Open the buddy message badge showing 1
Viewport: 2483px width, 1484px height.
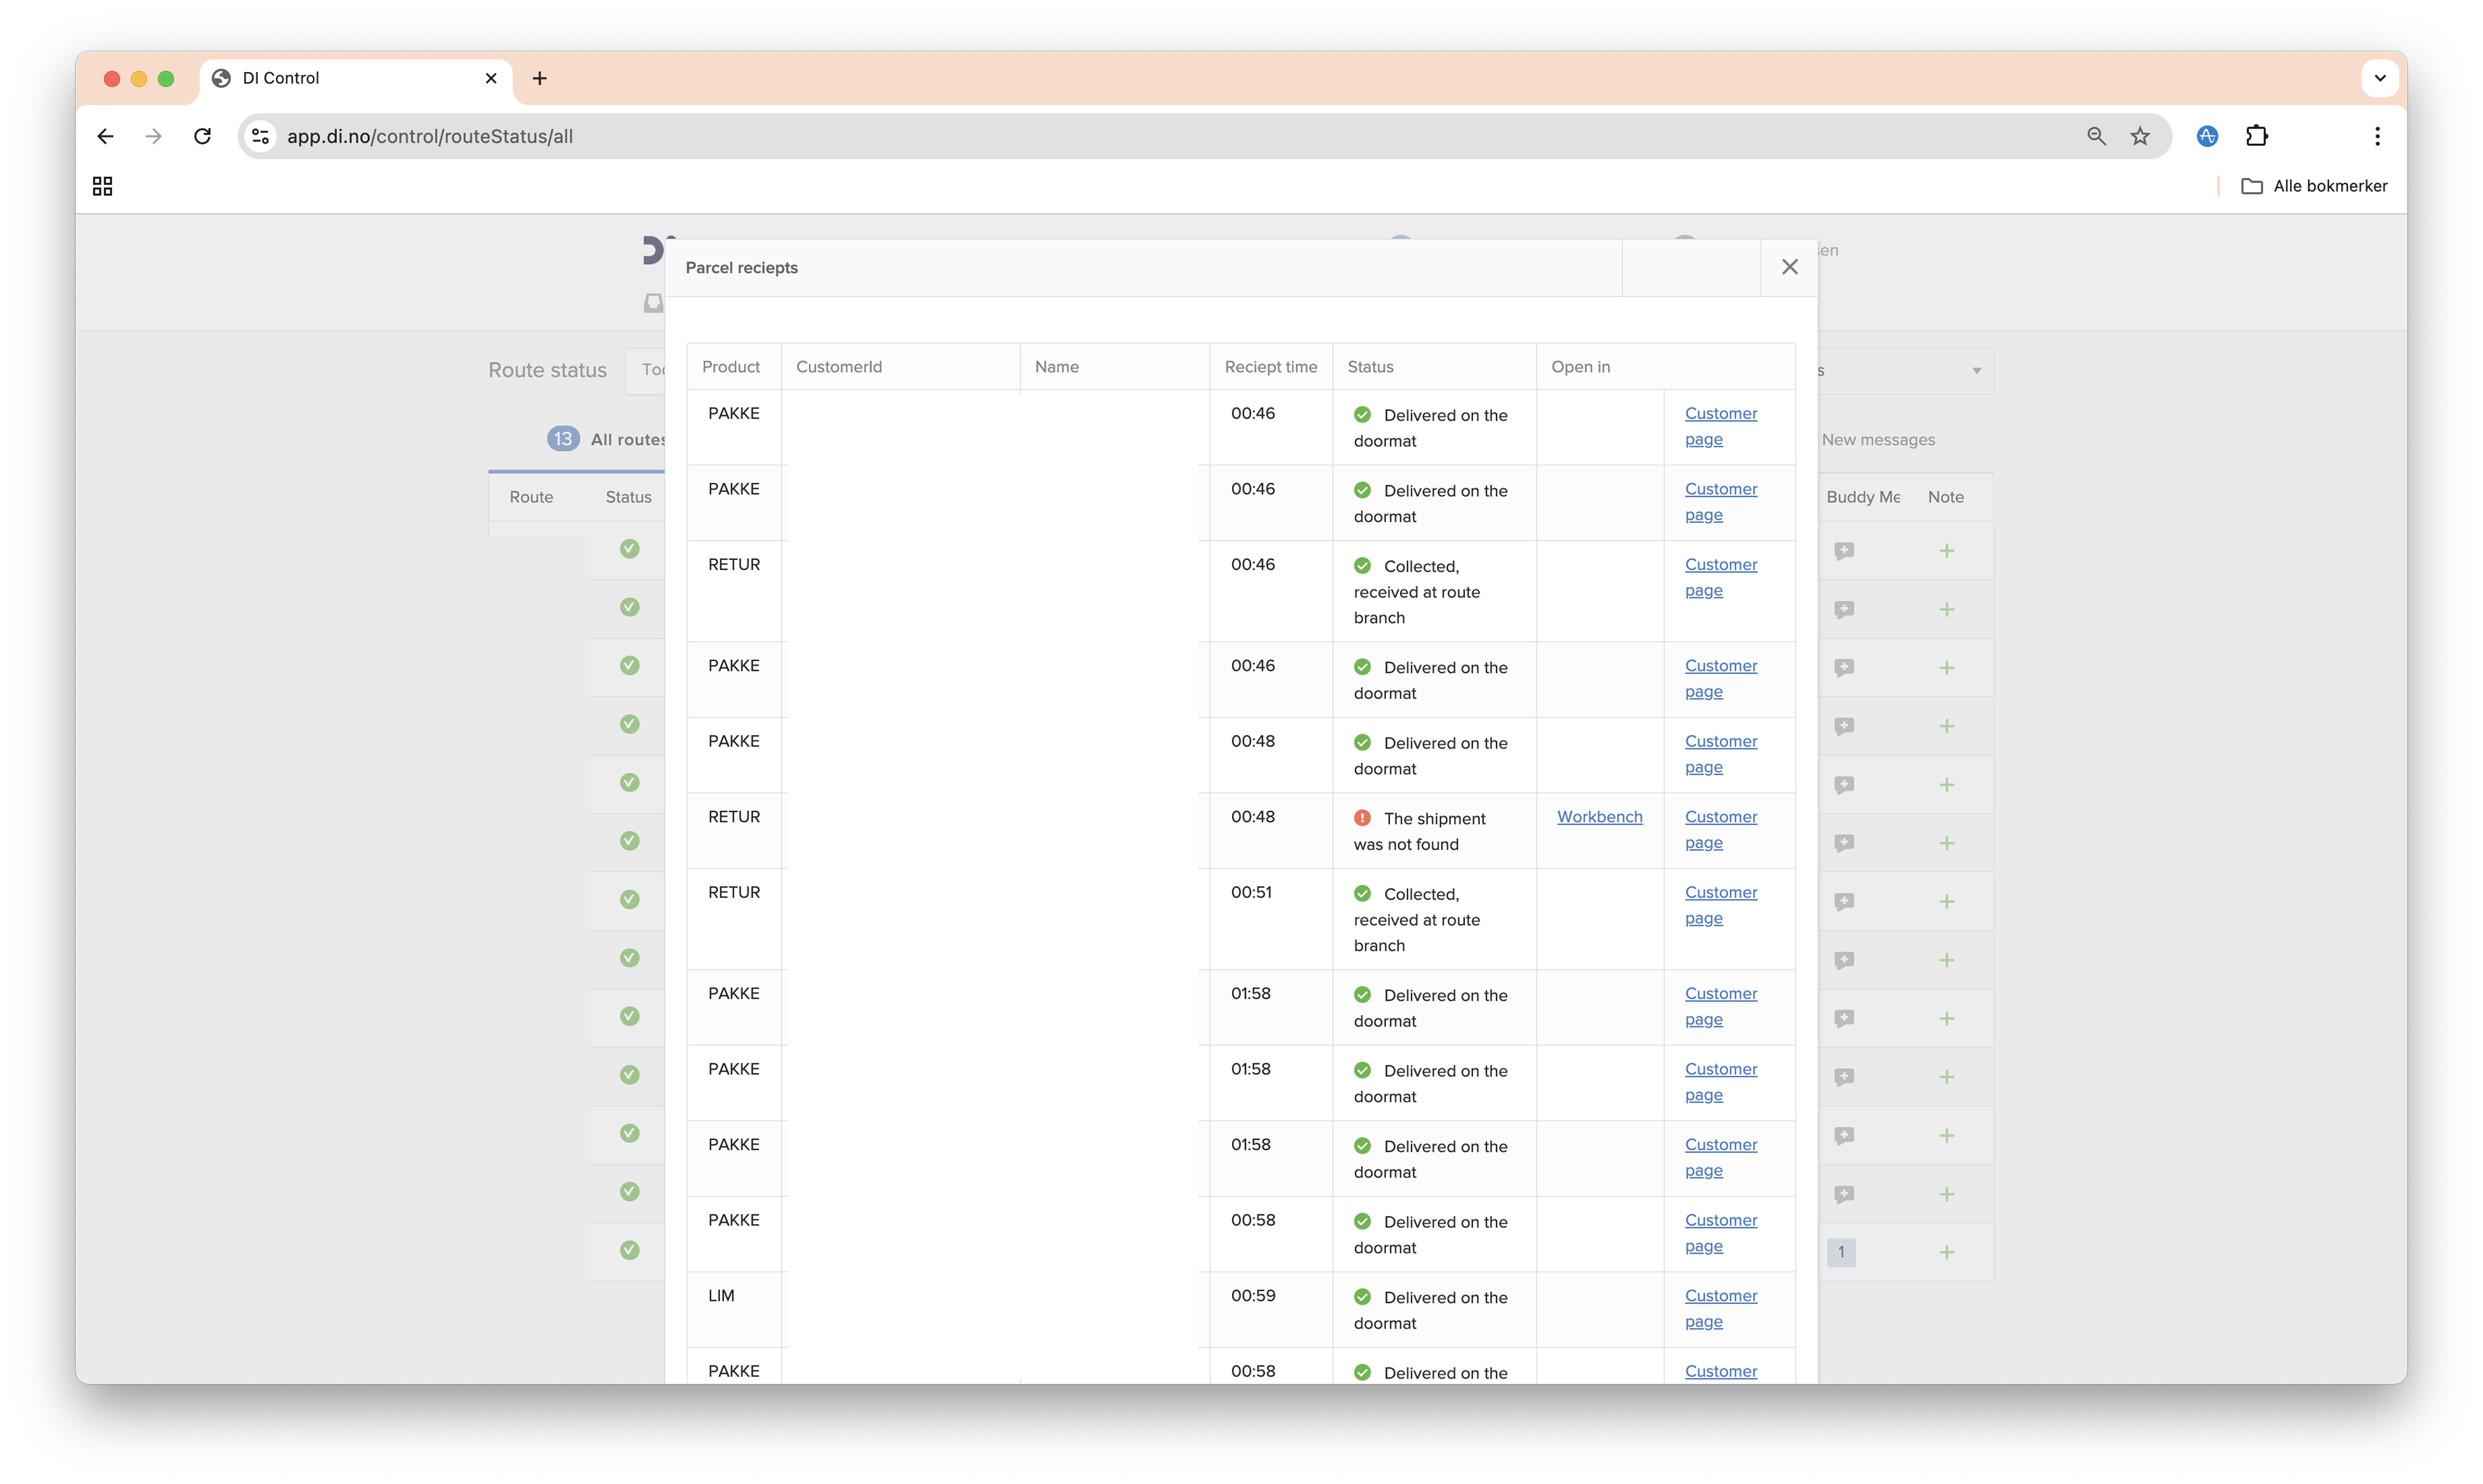[x=1841, y=1252]
